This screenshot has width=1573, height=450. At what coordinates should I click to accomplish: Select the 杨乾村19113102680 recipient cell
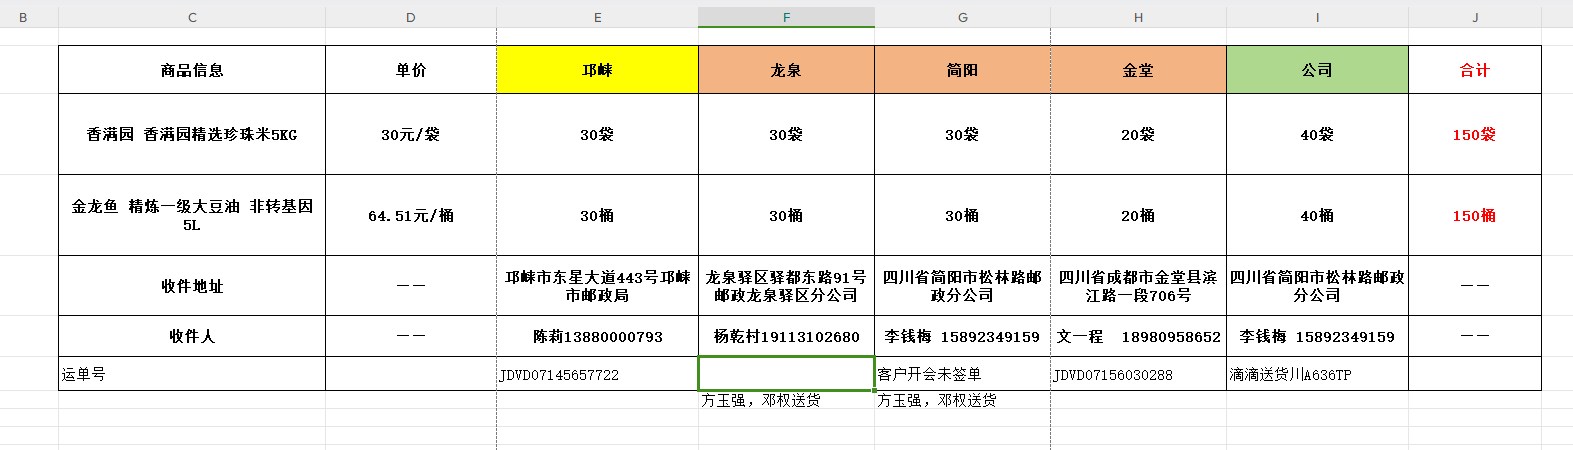point(786,336)
